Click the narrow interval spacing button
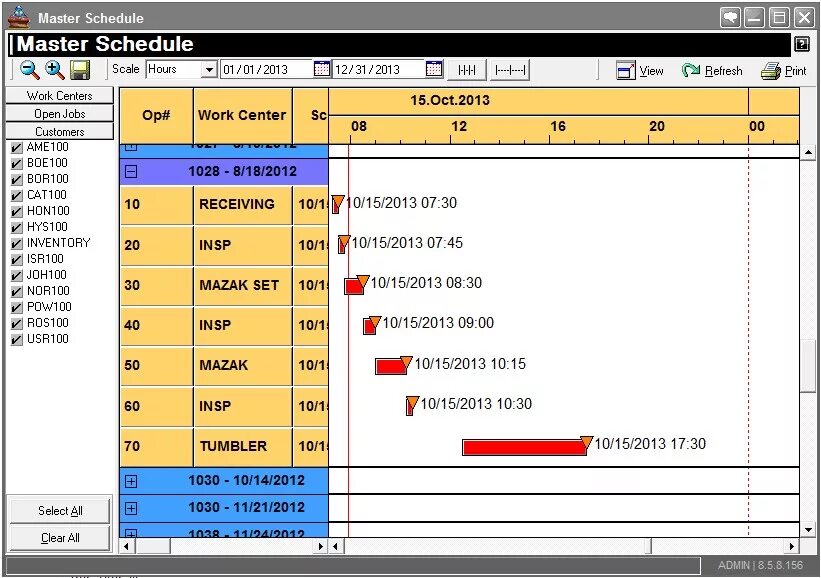821x578 pixels. [467, 70]
